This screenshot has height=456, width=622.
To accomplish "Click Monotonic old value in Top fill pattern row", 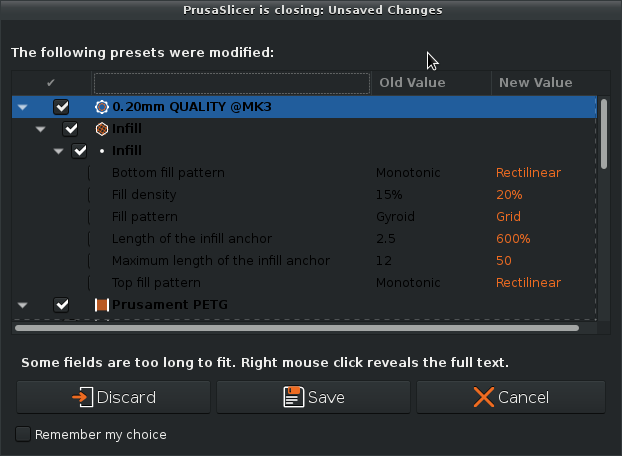I will [408, 283].
